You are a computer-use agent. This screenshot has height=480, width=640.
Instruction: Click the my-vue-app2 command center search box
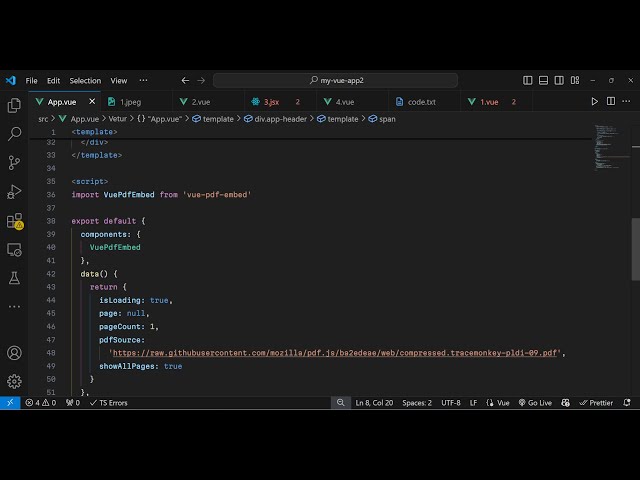pos(335,80)
